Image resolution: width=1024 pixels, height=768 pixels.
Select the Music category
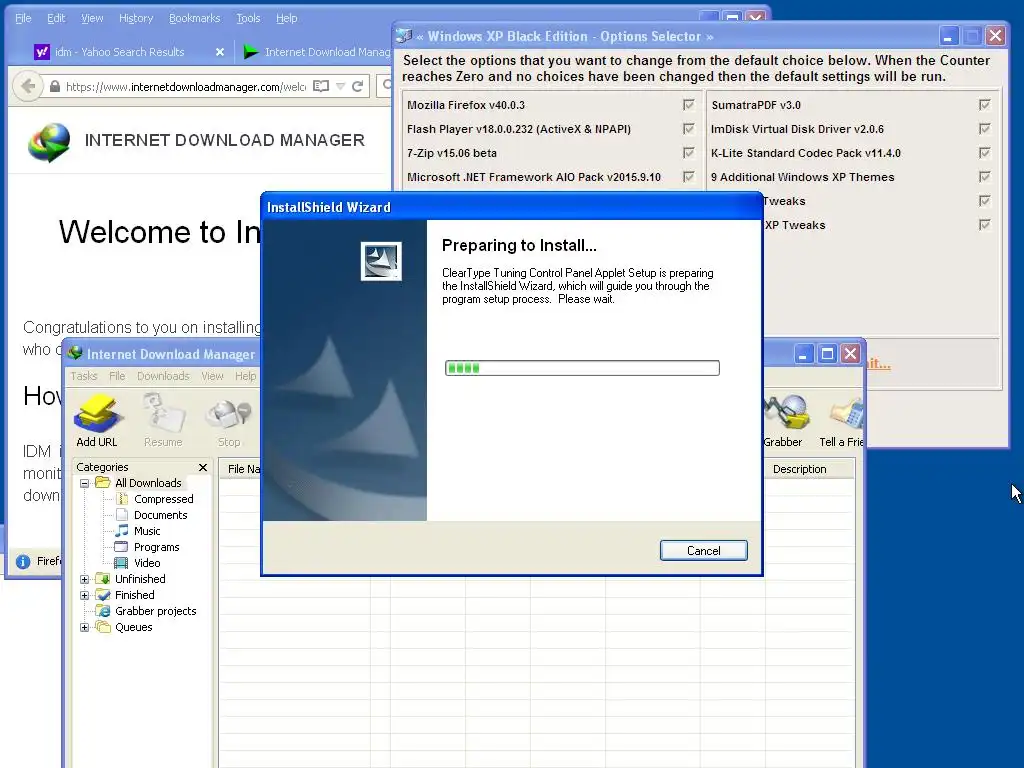tap(147, 531)
